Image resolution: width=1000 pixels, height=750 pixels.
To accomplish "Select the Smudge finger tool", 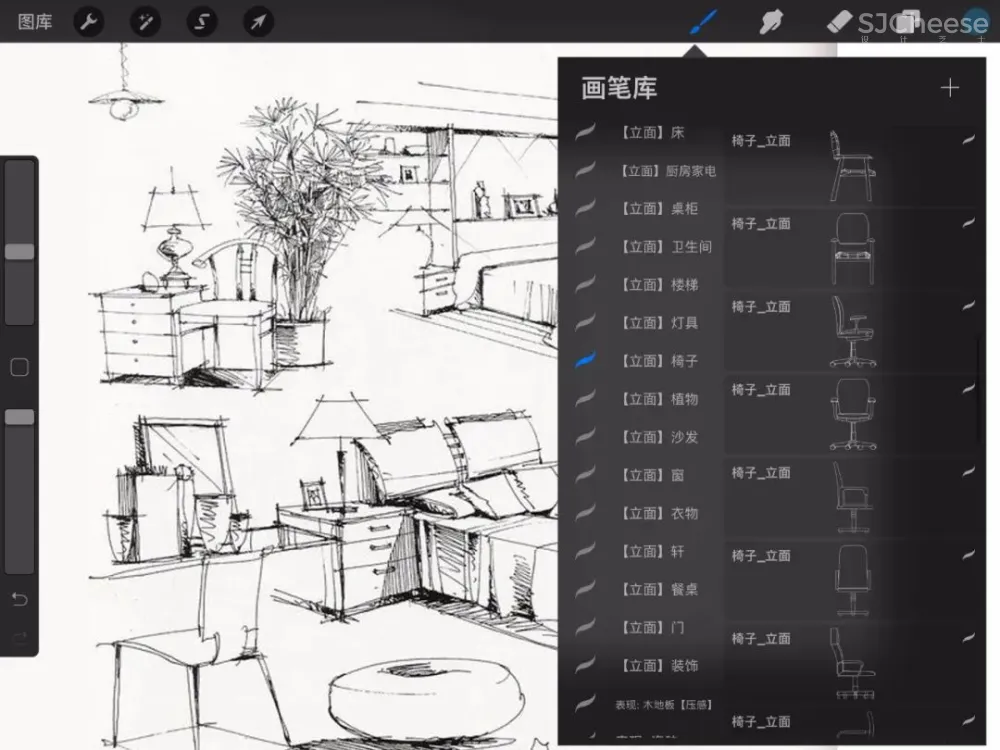I will tap(770, 22).
